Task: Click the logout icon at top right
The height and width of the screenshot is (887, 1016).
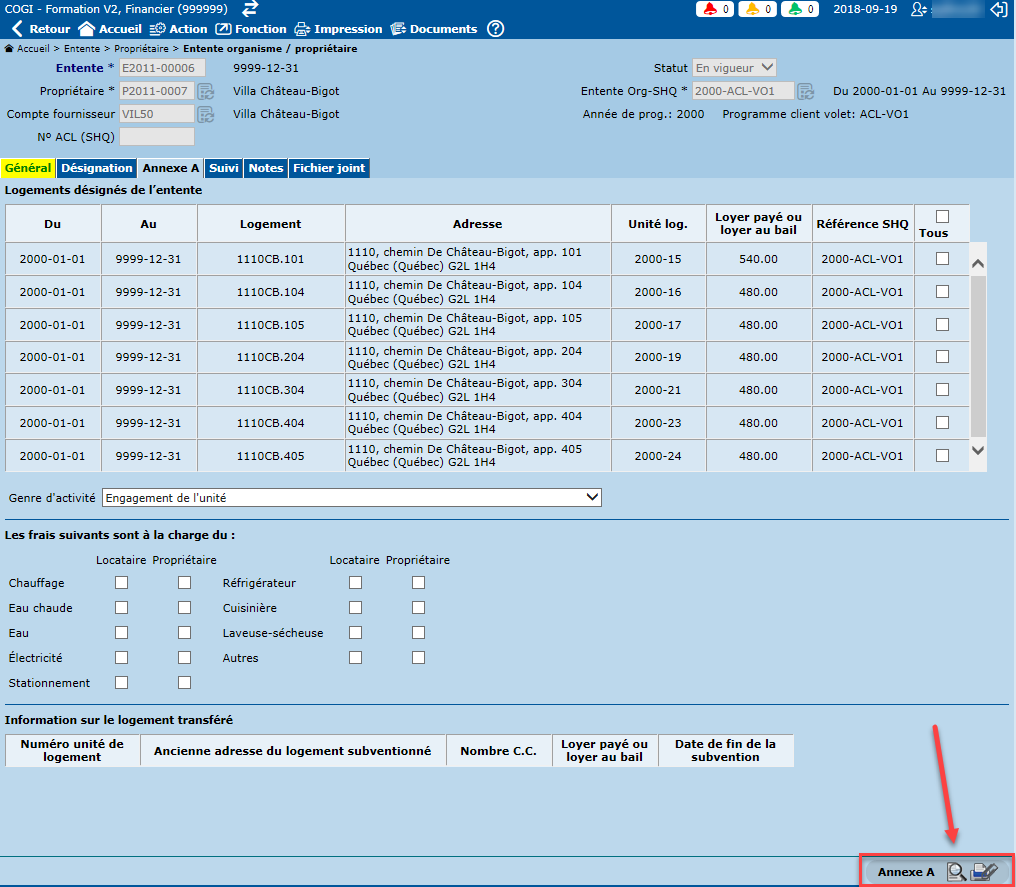Action: pos(998,9)
